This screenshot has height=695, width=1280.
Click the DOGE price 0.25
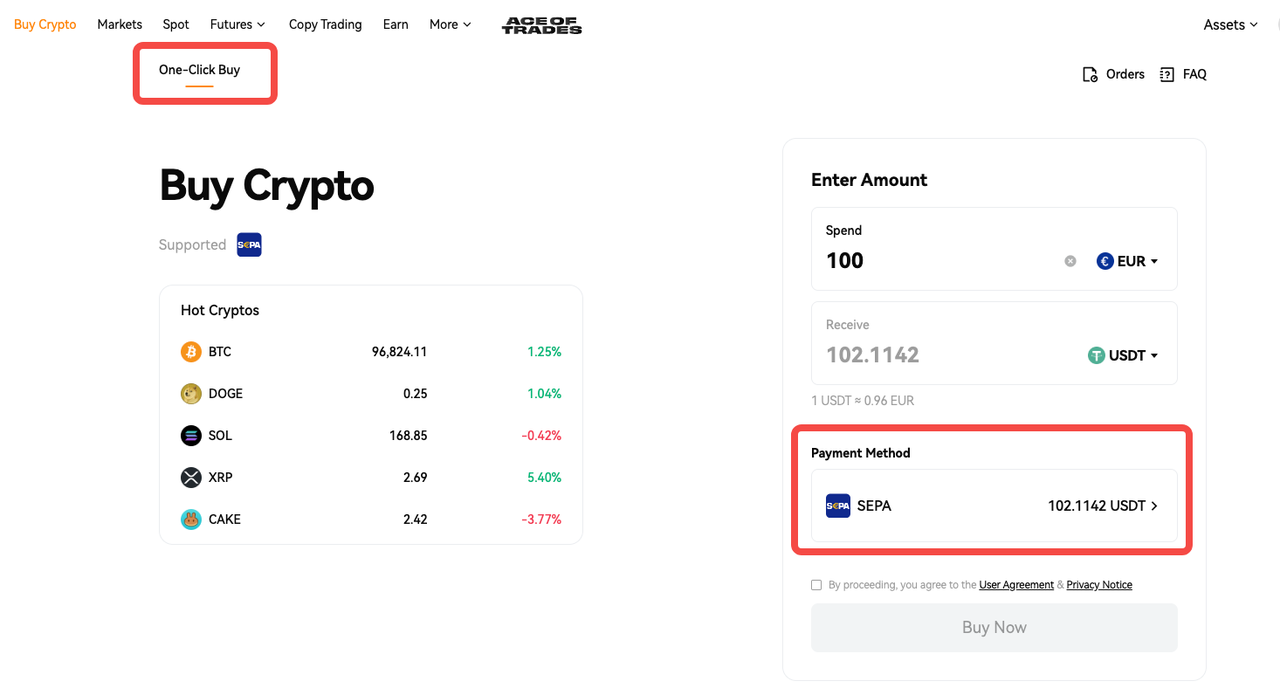415,394
